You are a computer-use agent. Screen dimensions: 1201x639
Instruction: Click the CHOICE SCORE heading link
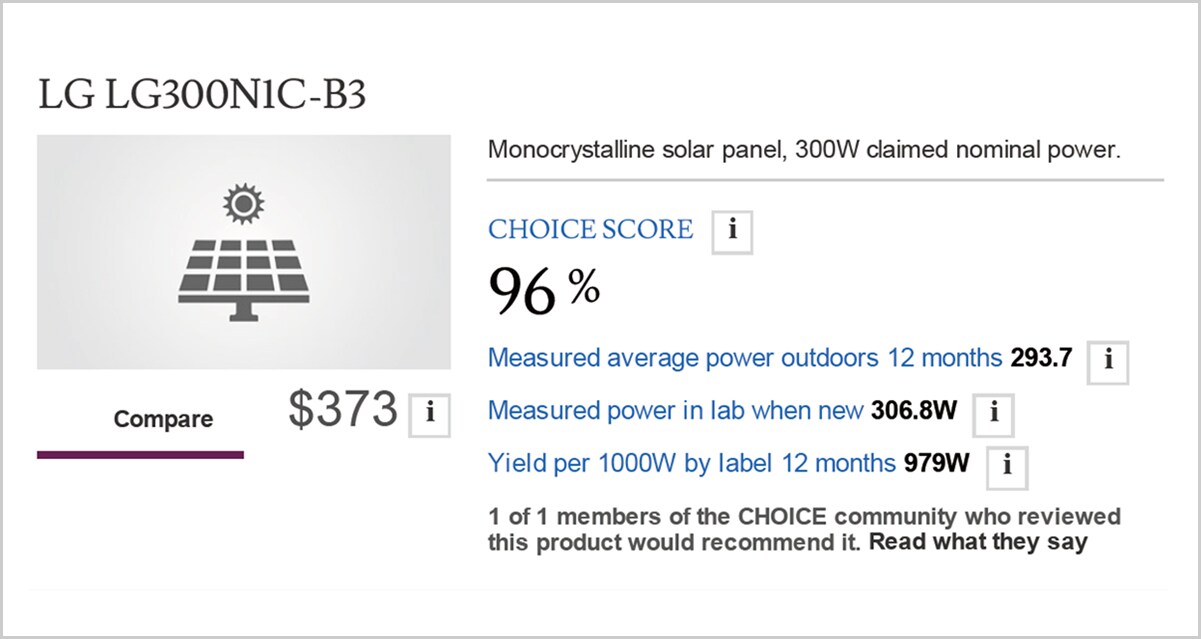[x=590, y=230]
